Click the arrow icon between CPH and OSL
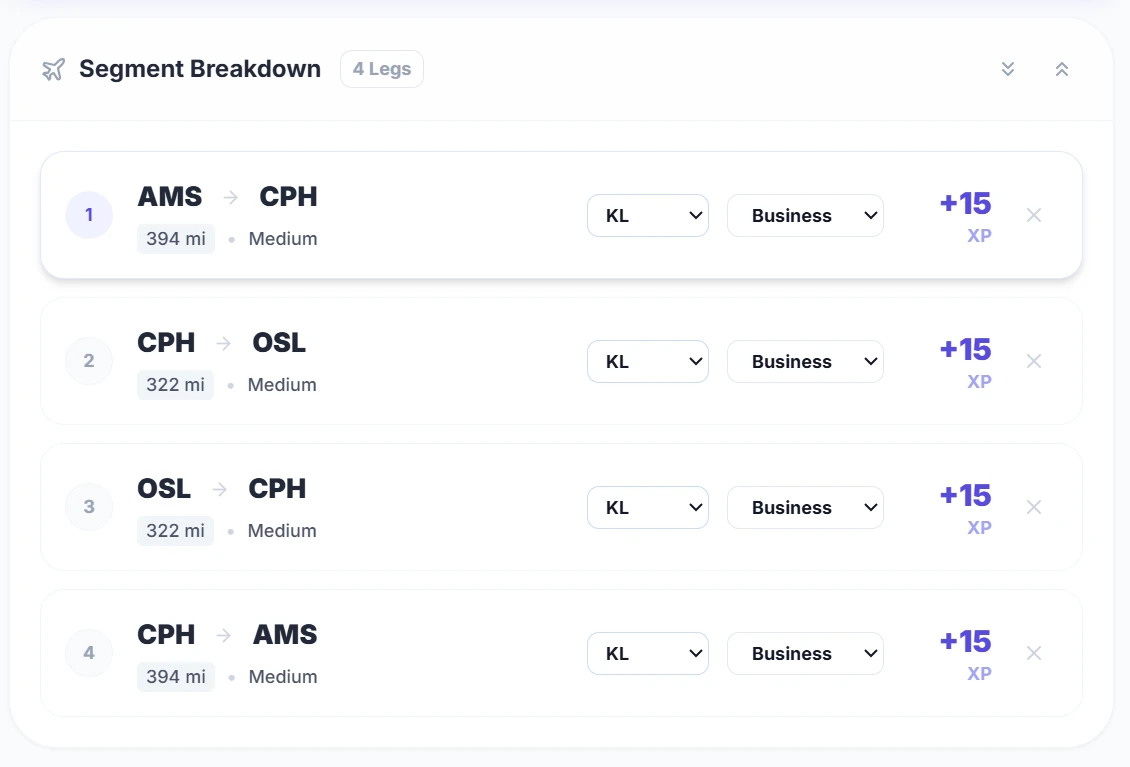Screen dimensions: 1130x767 coord(222,342)
